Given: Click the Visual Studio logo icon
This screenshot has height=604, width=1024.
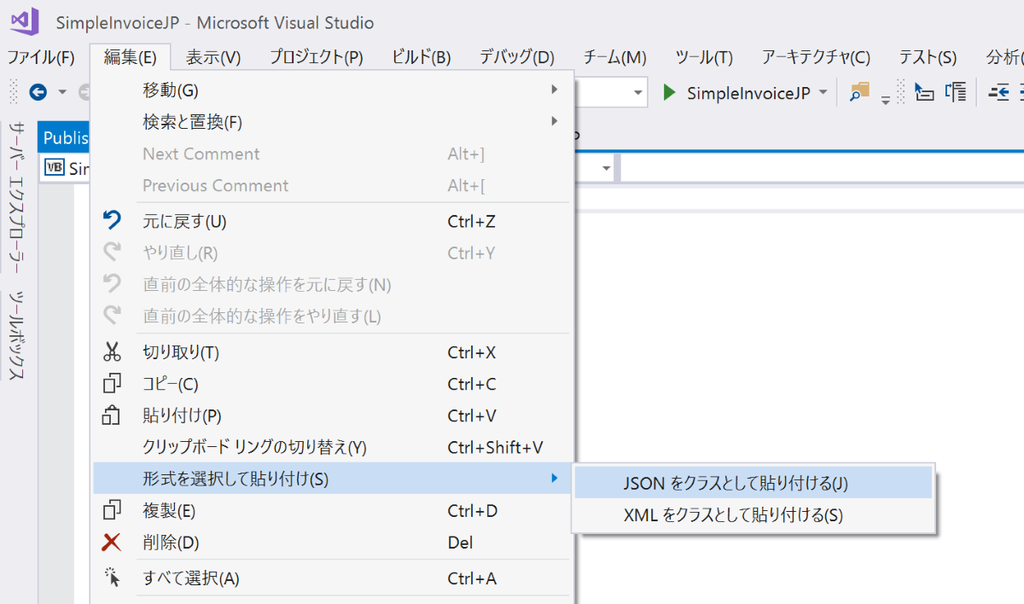Looking at the screenshot, I should click(25, 22).
